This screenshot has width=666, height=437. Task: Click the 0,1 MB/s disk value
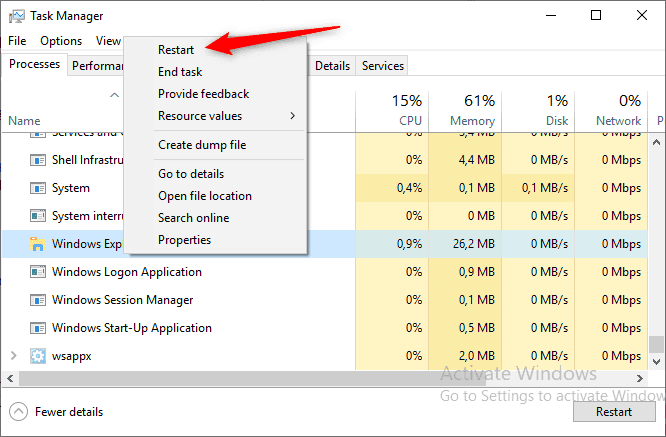coord(545,188)
